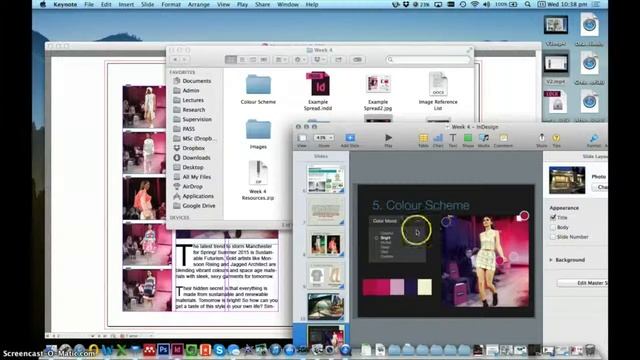The height and width of the screenshot is (360, 640).
Task: Open the Format menu in menu bar
Action: [171, 4]
